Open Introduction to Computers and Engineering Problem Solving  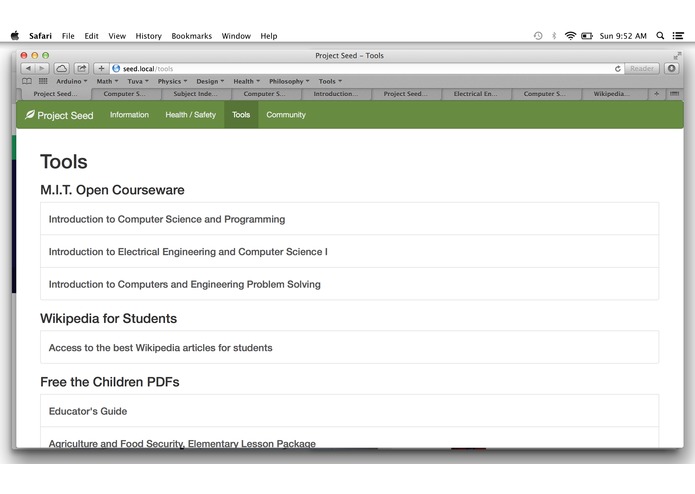[x=349, y=284]
